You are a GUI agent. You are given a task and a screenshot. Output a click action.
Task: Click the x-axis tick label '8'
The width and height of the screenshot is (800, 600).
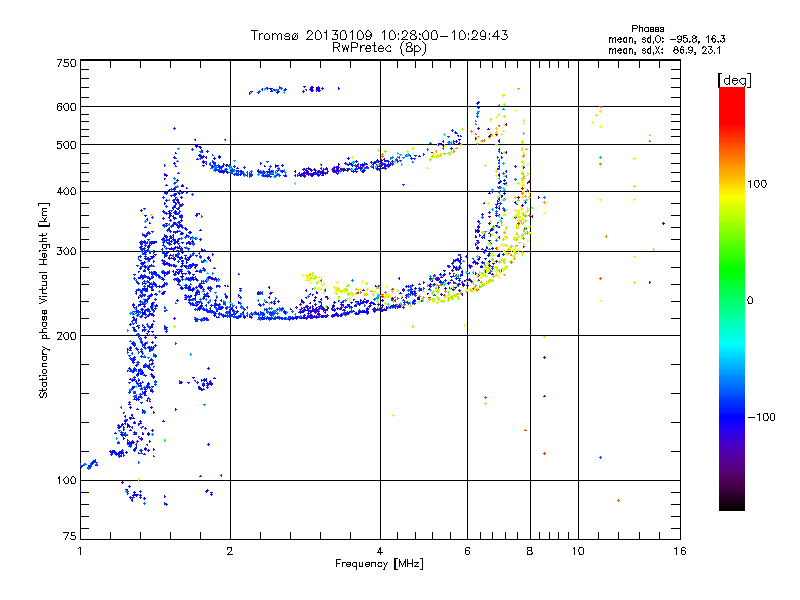530,551
